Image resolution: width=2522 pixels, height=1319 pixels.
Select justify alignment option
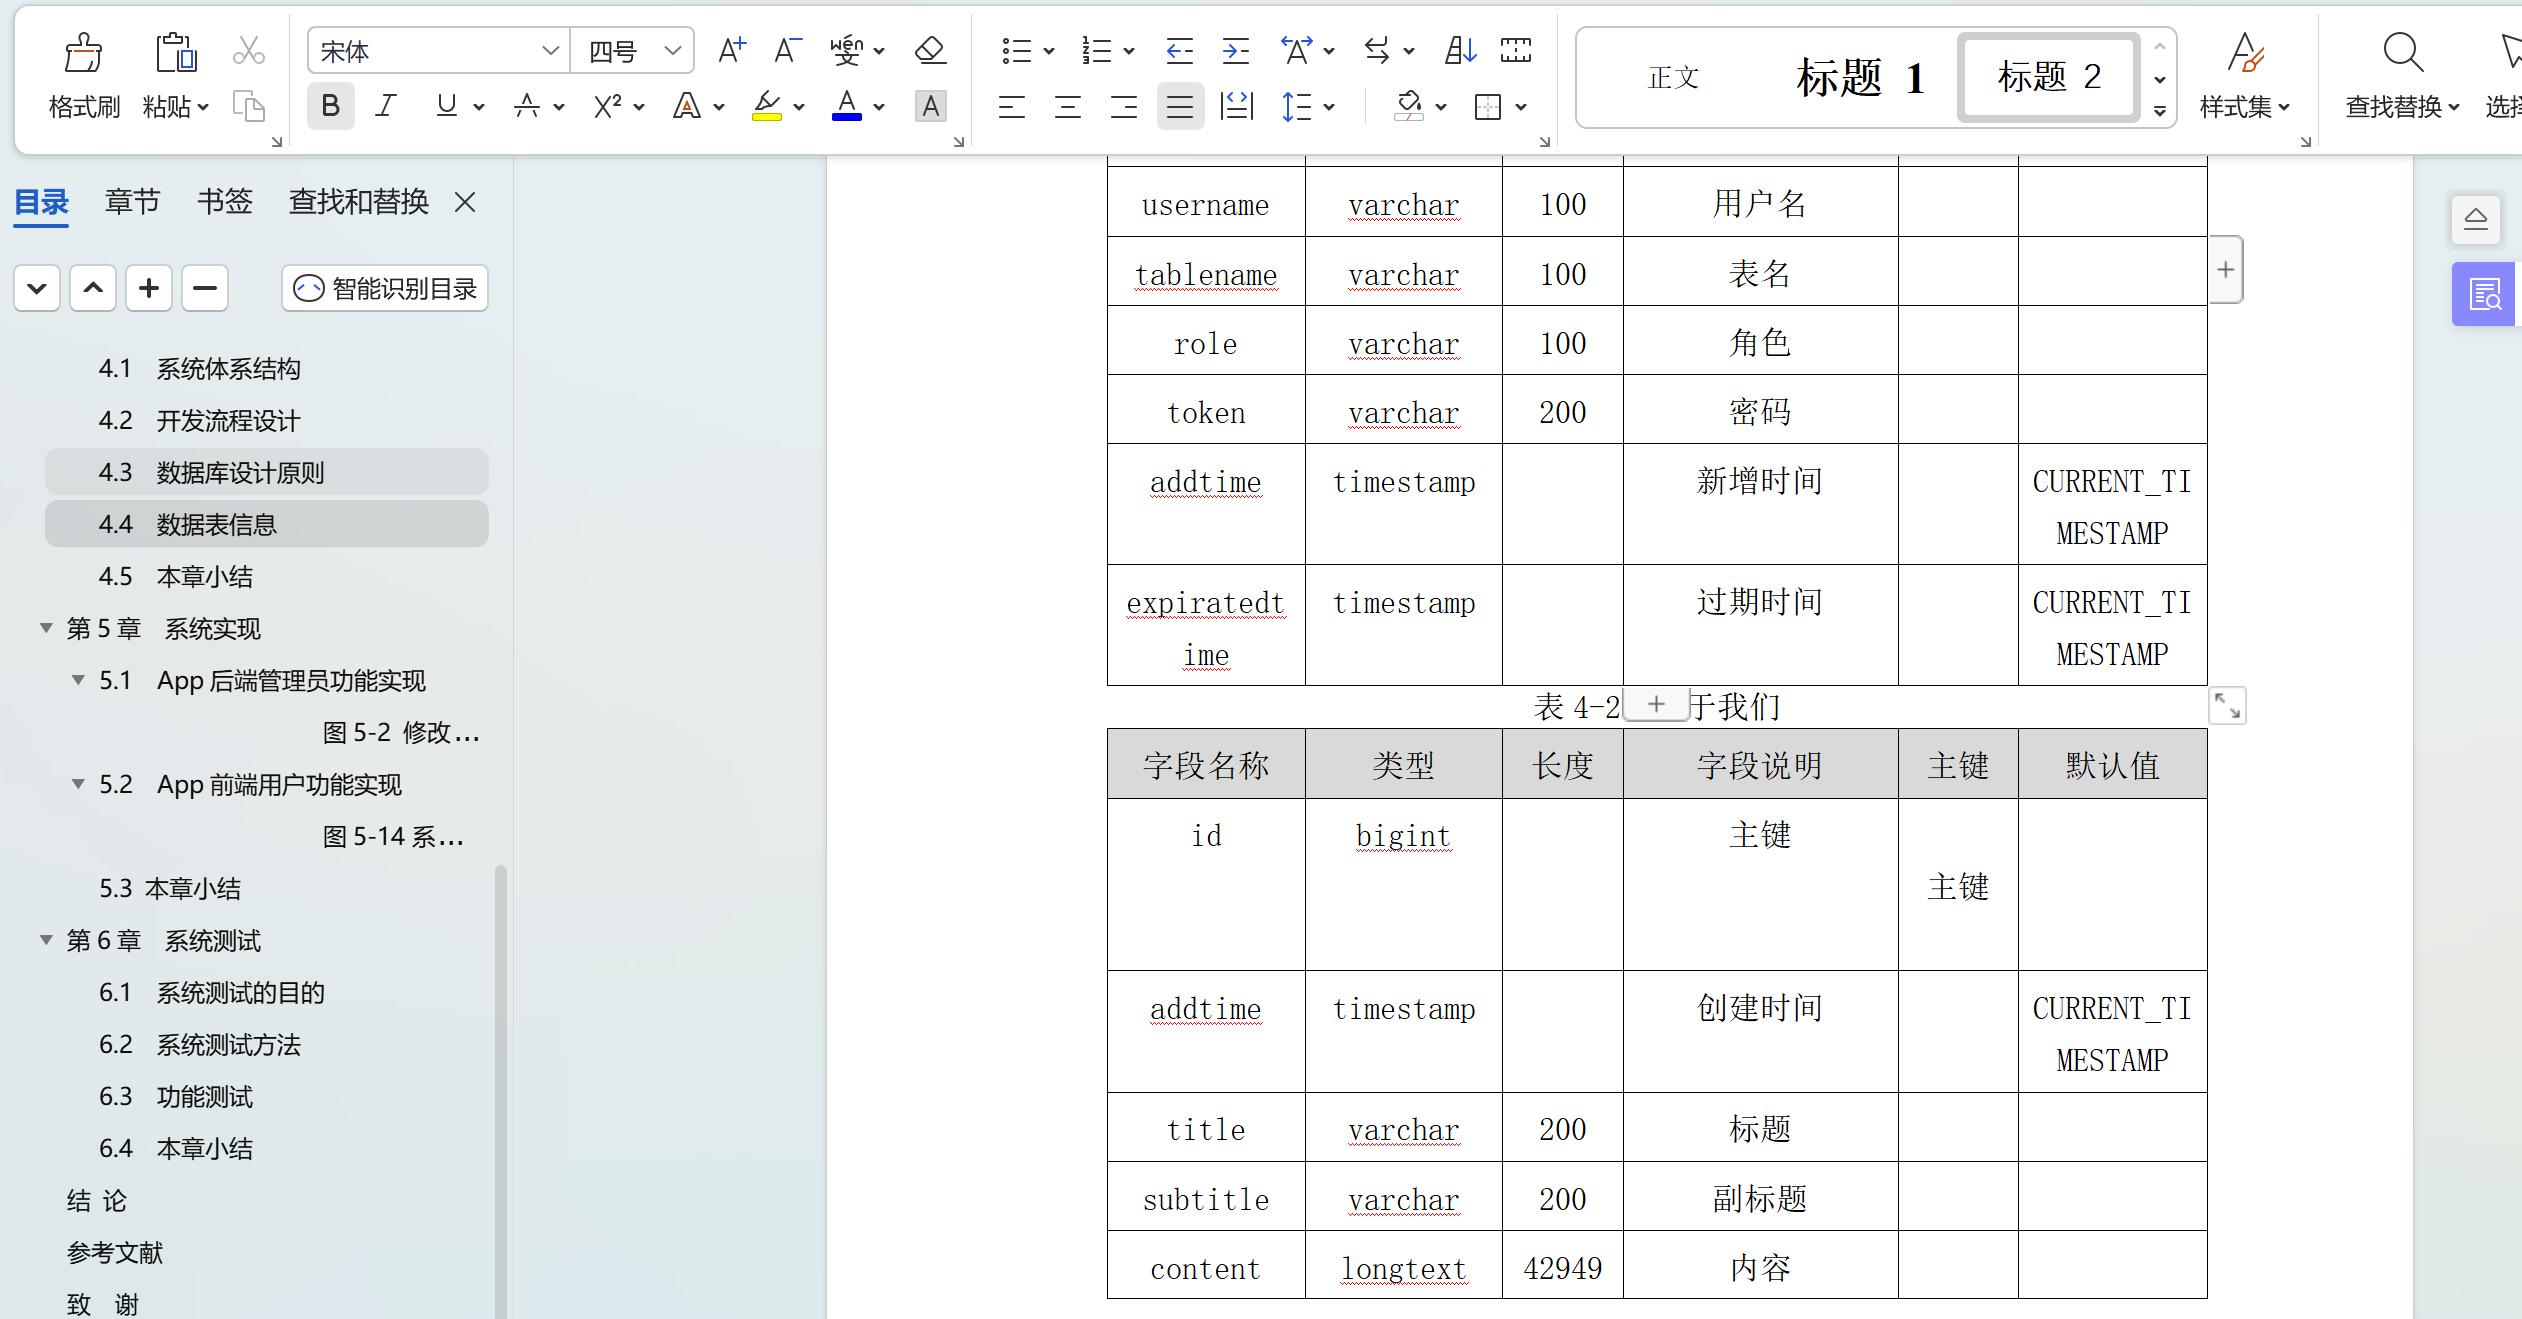click(1180, 106)
